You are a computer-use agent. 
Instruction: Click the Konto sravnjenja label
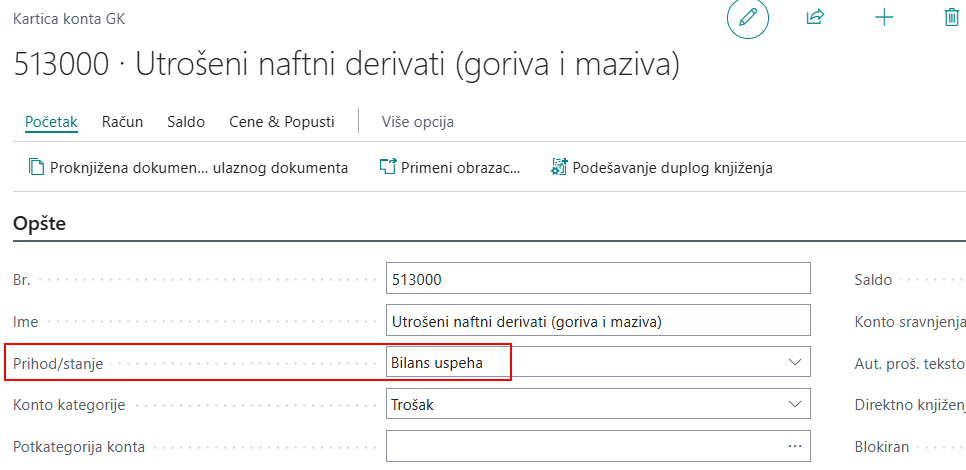[909, 322]
